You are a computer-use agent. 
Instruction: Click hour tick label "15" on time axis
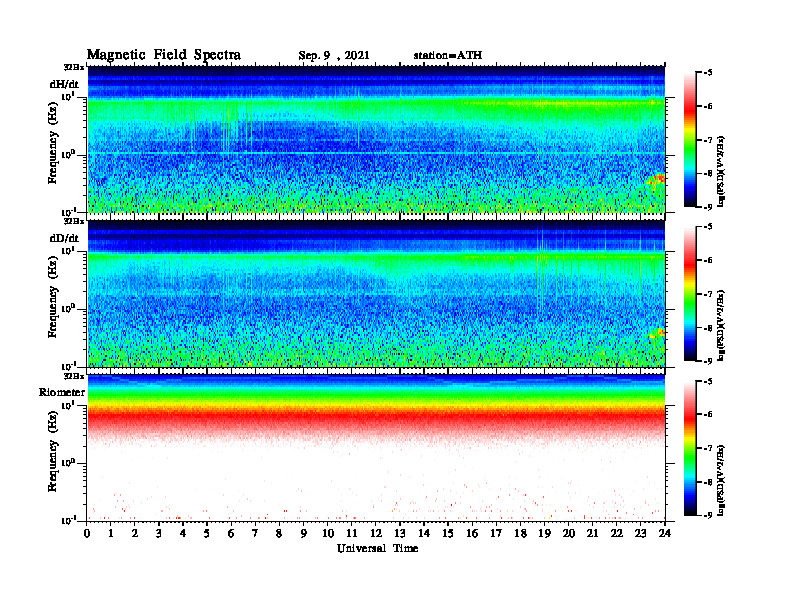[448, 533]
